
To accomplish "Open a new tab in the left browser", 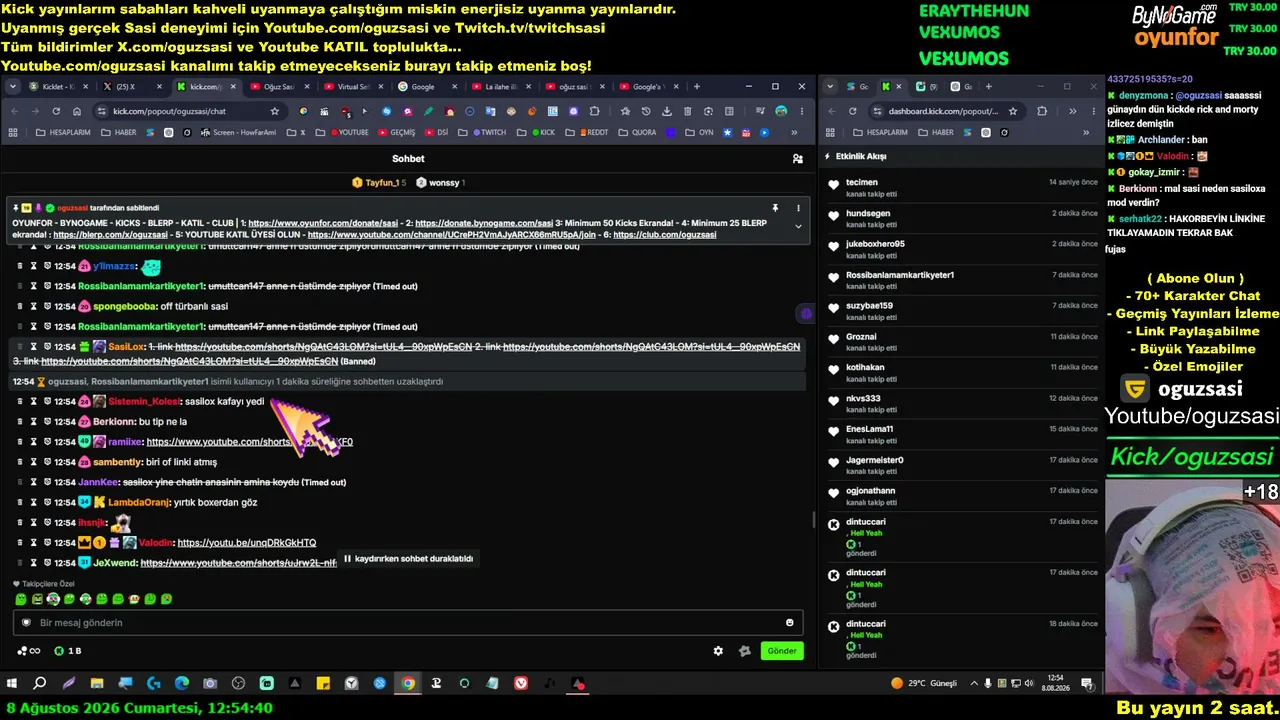I will [x=697, y=87].
